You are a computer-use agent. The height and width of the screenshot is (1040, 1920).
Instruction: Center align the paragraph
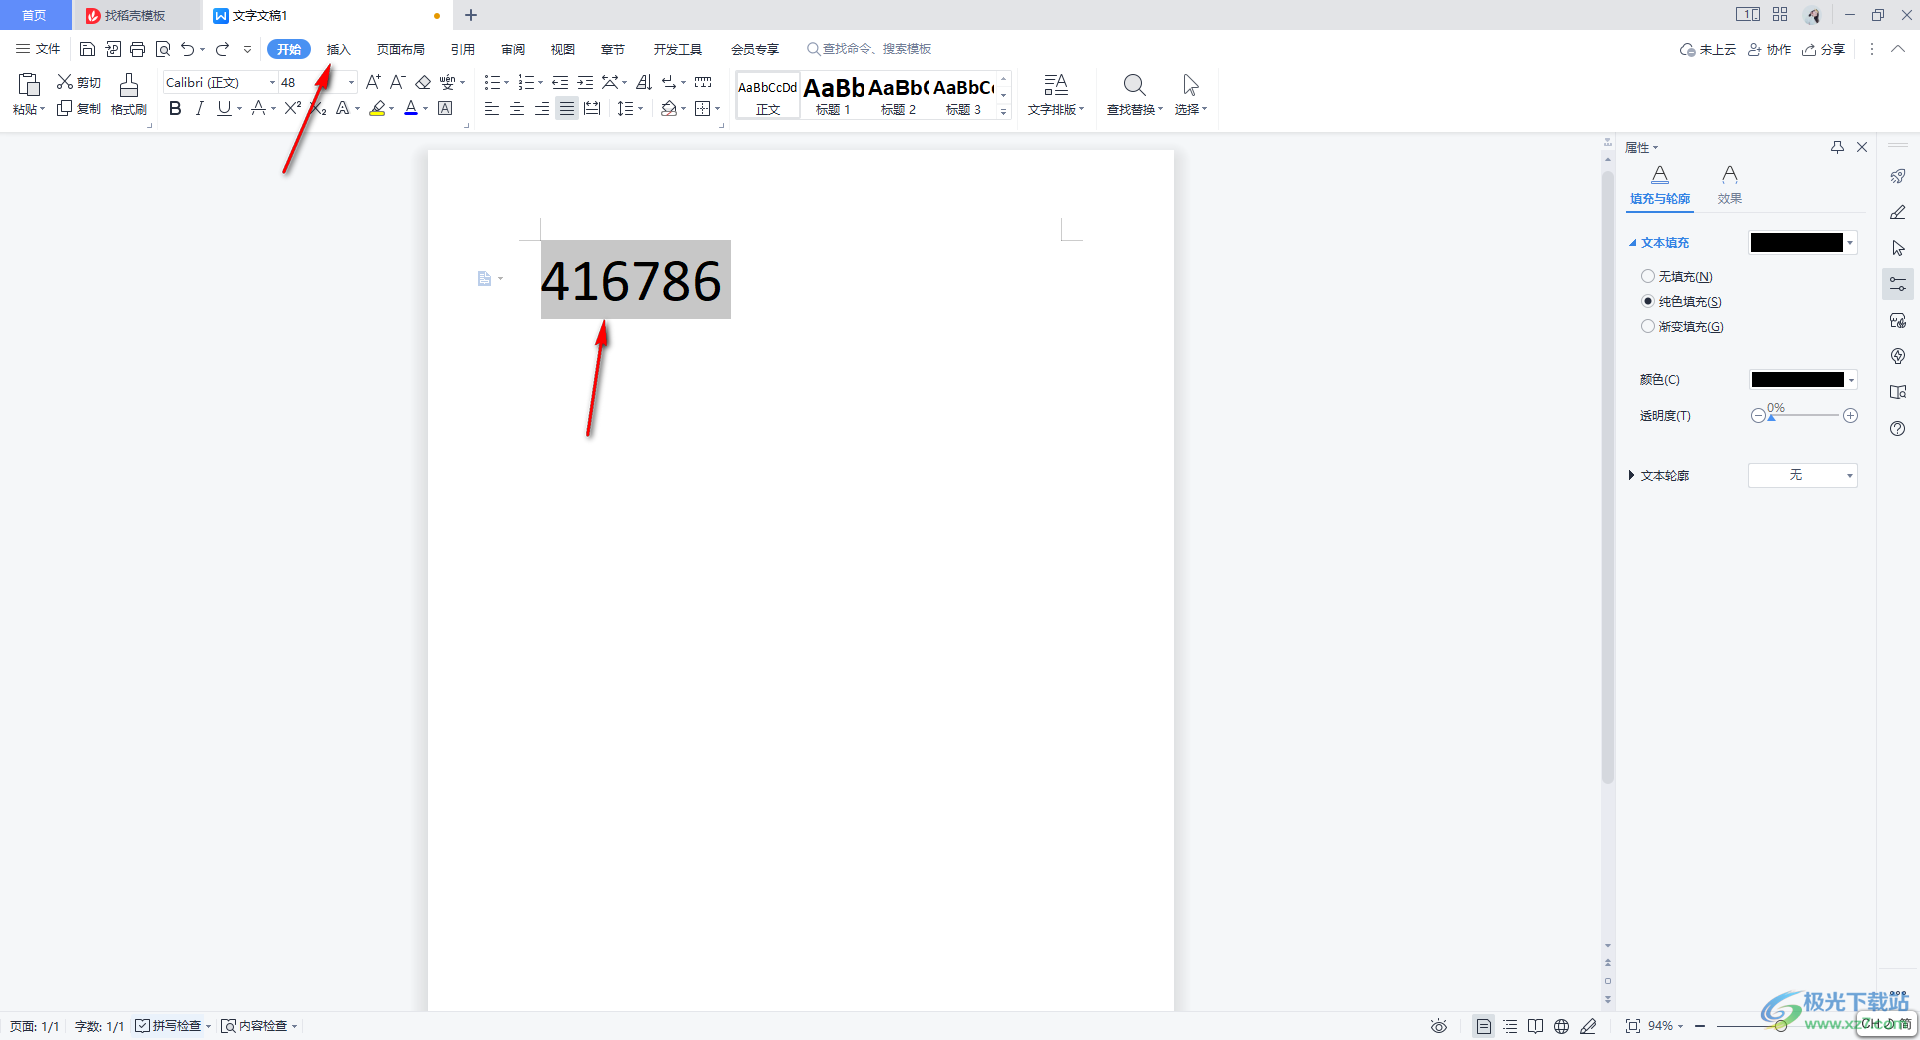[517, 108]
